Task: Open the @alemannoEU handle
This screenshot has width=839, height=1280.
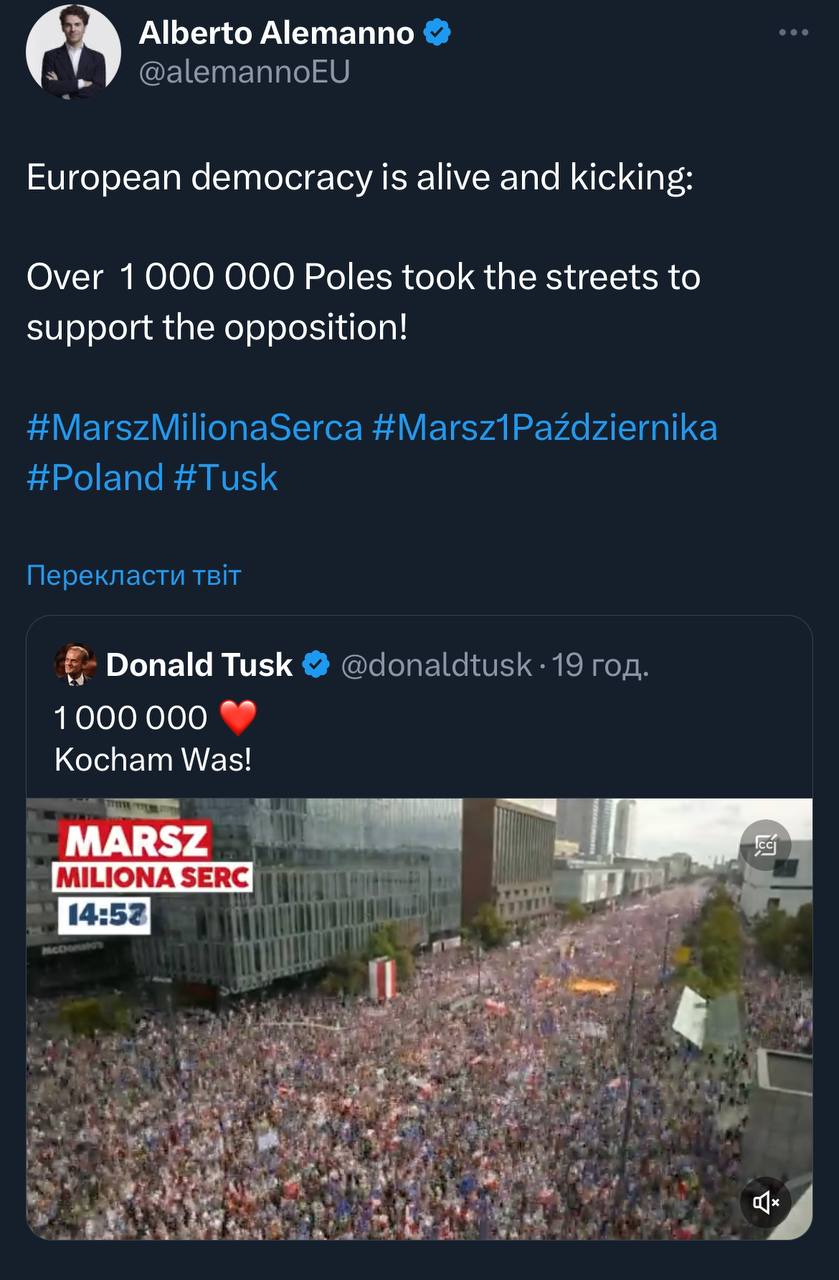Action: coord(244,72)
